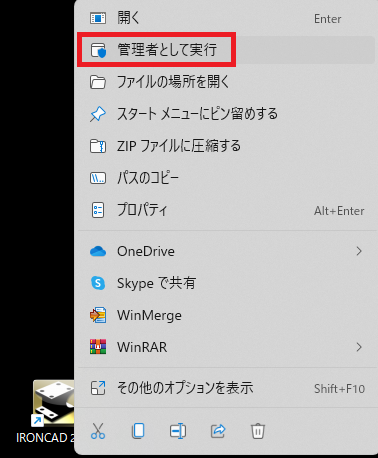Image resolution: width=378 pixels, height=458 pixels.
Task: Click the pin icon beside スタート メニュー
Action: [x=98, y=114]
